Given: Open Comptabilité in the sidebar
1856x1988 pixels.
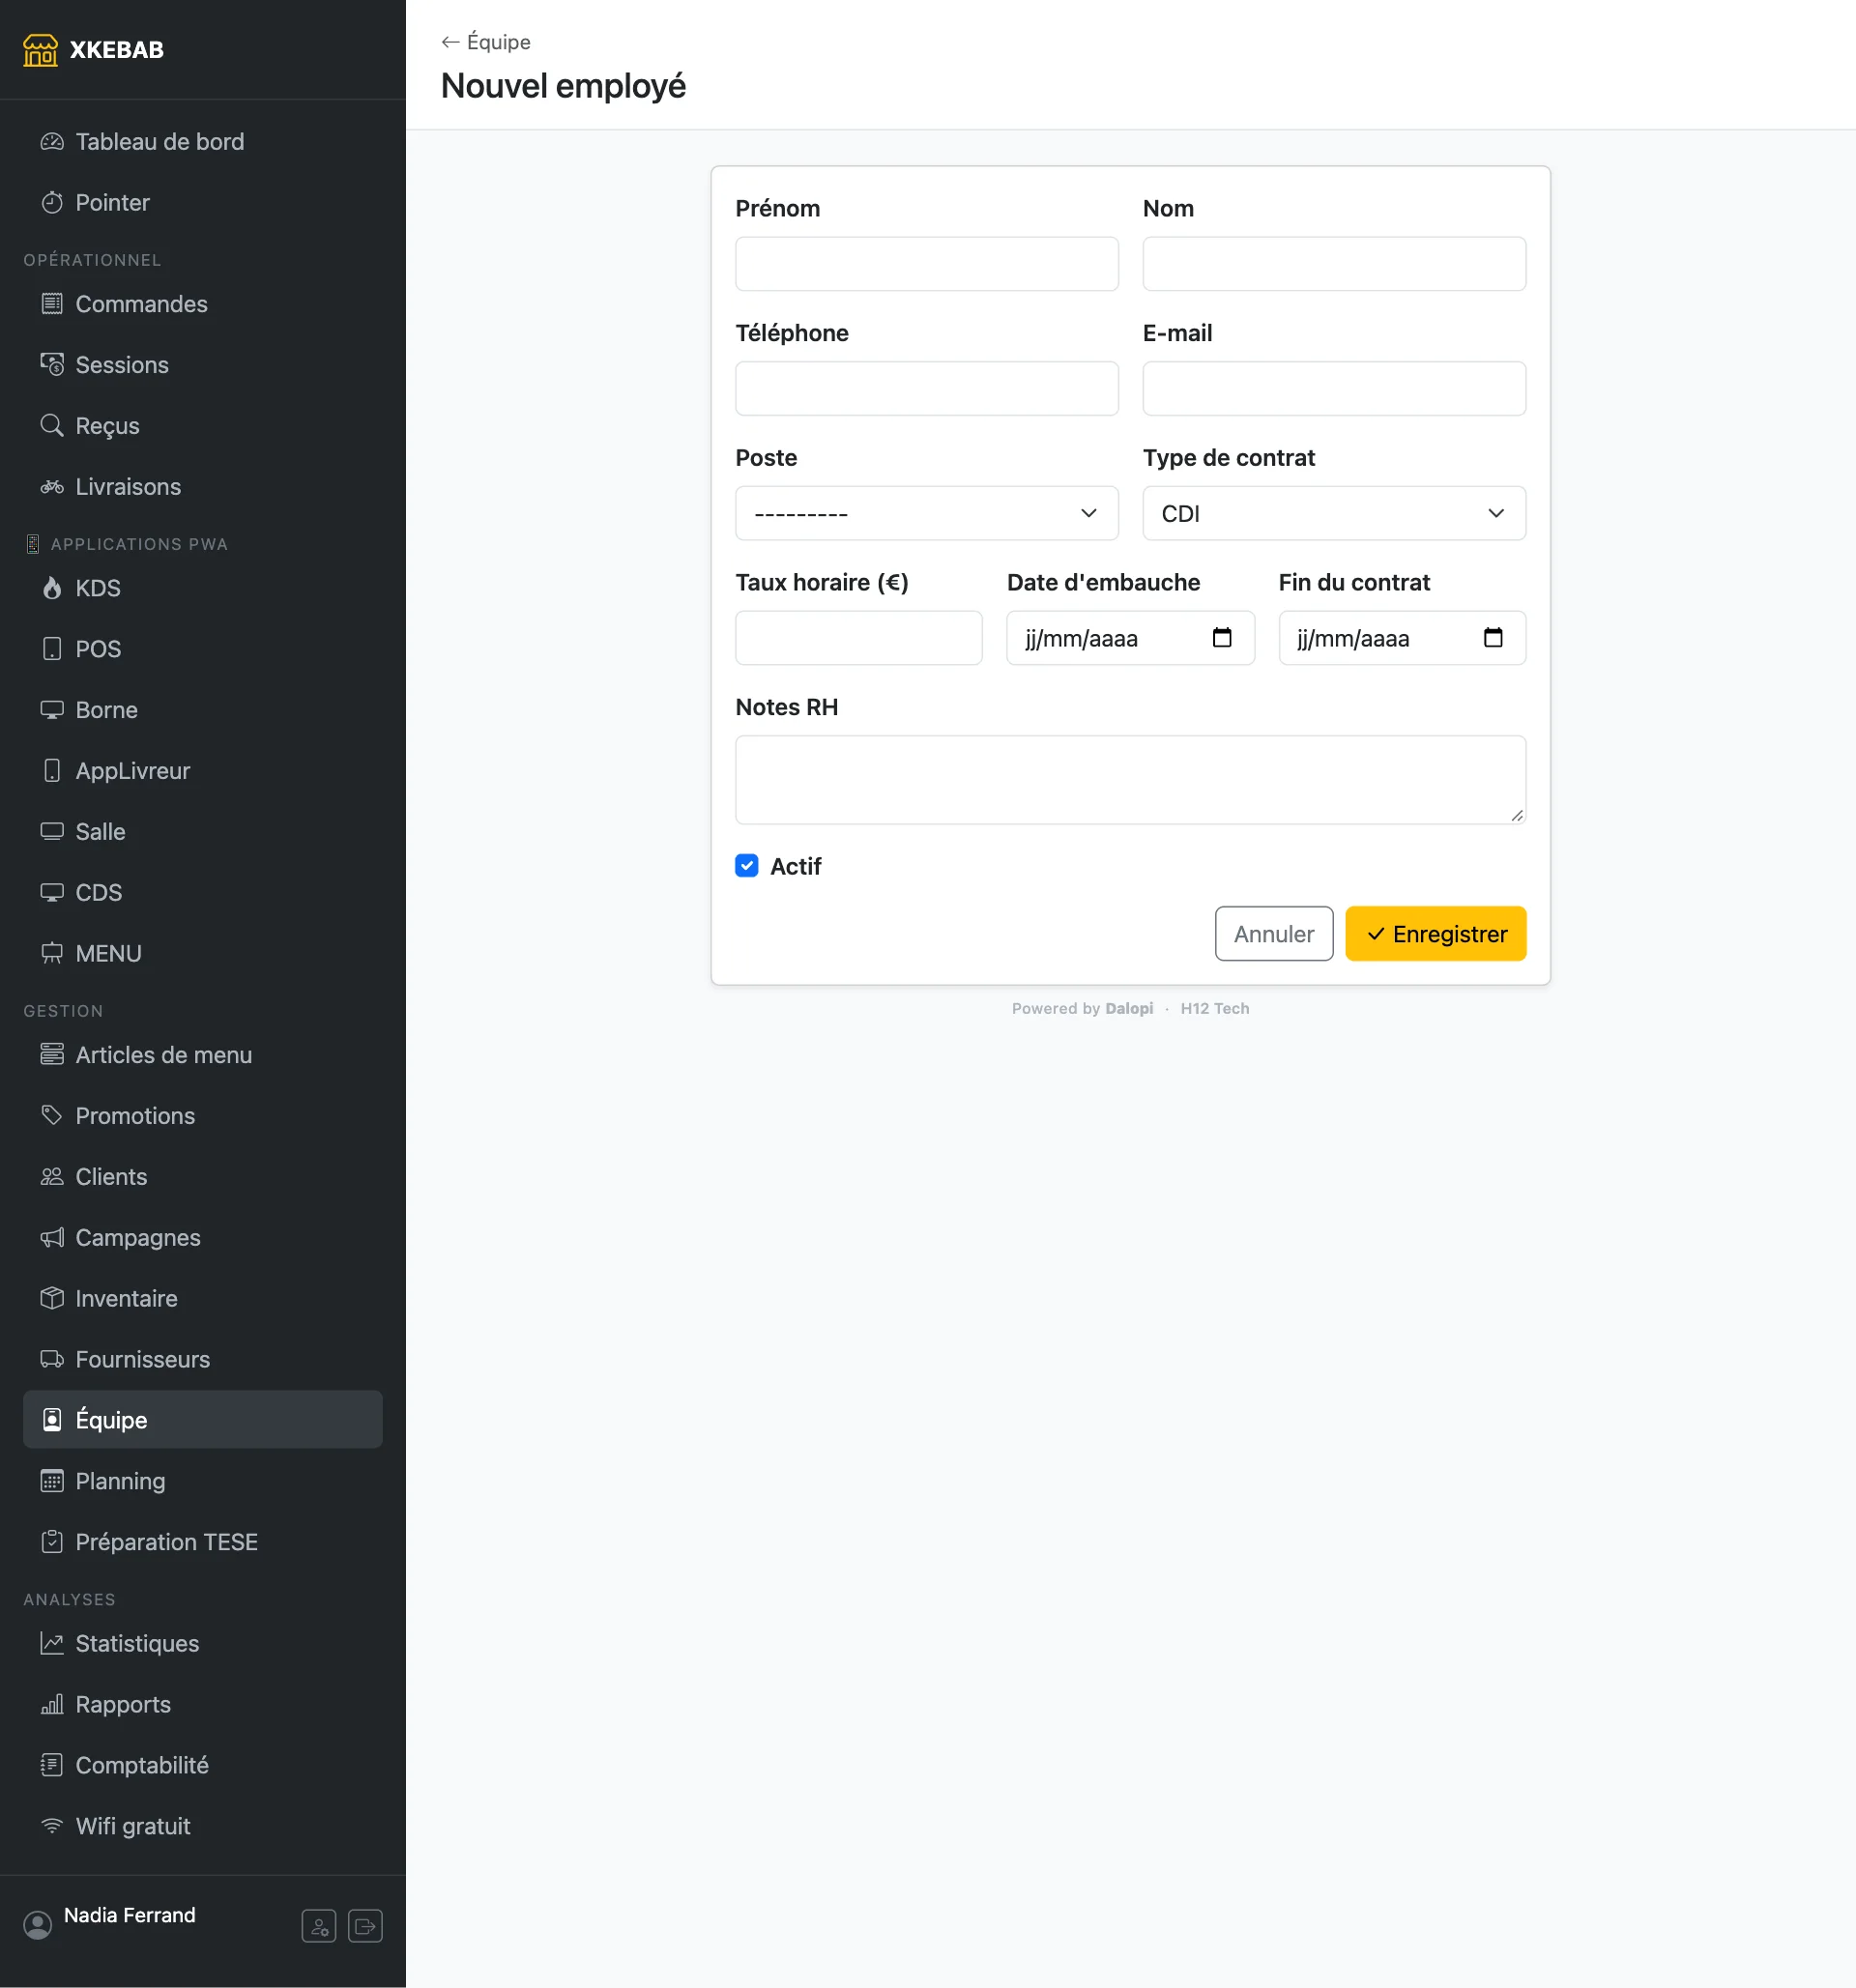Looking at the screenshot, I should click(x=203, y=1765).
